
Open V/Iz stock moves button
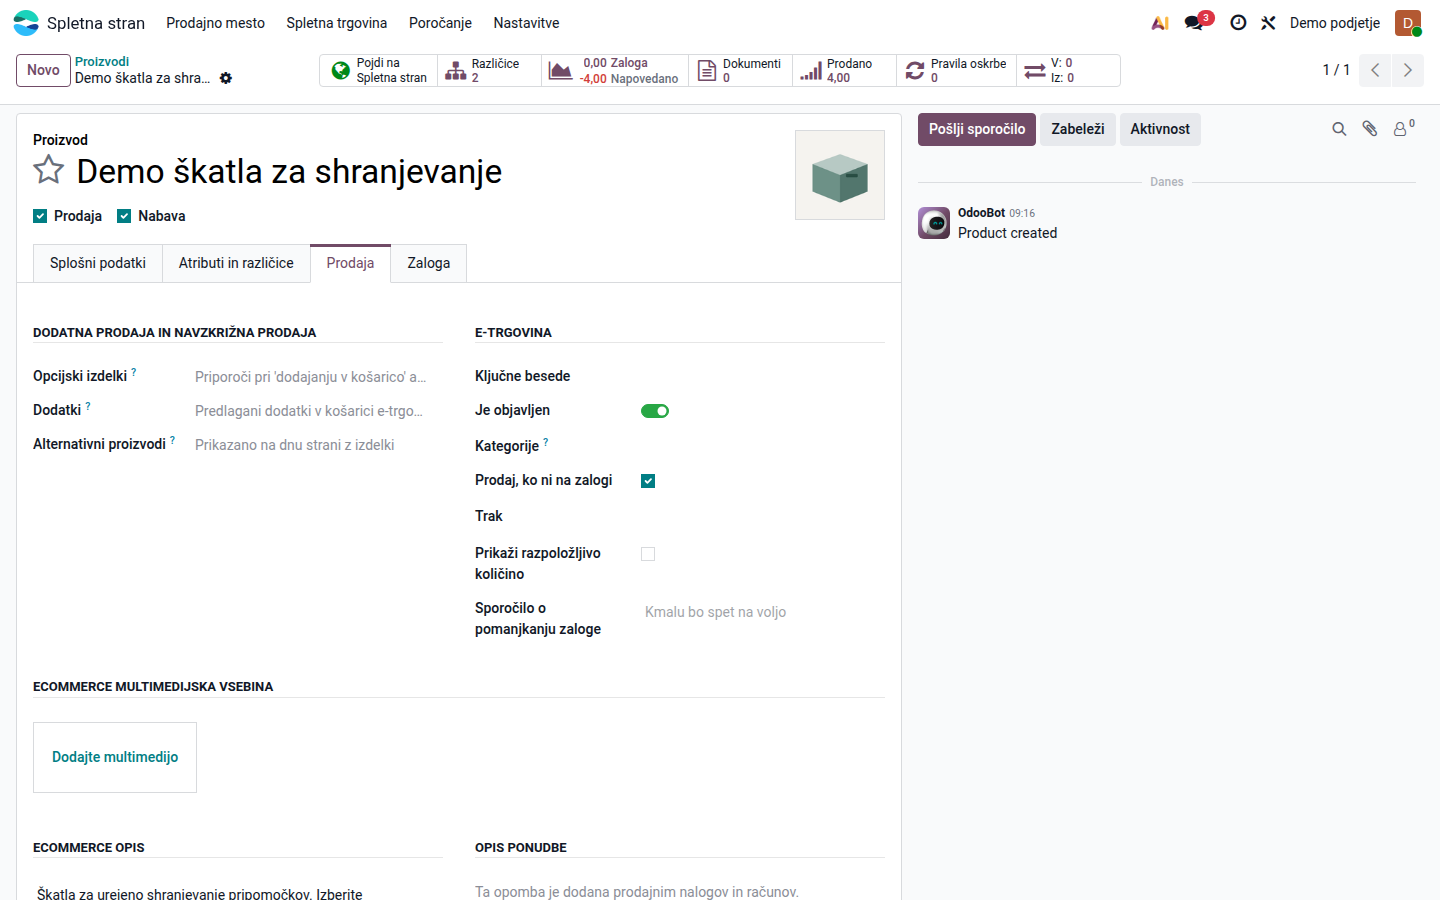click(1068, 70)
